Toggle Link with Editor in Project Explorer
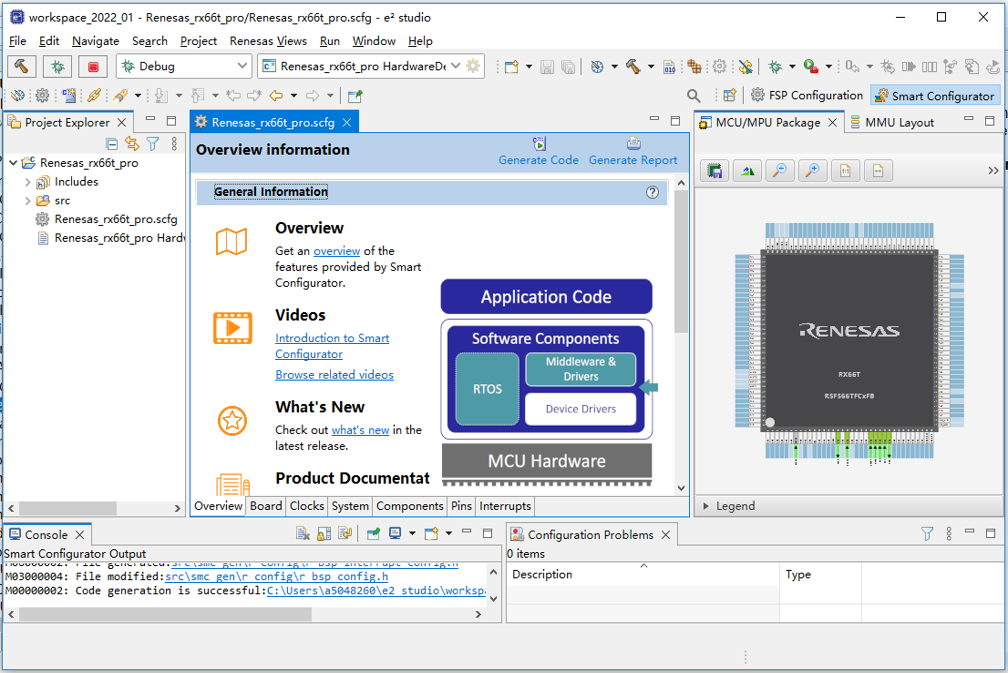Screen dimensions: 1008x673 pyautogui.click(x=132, y=144)
